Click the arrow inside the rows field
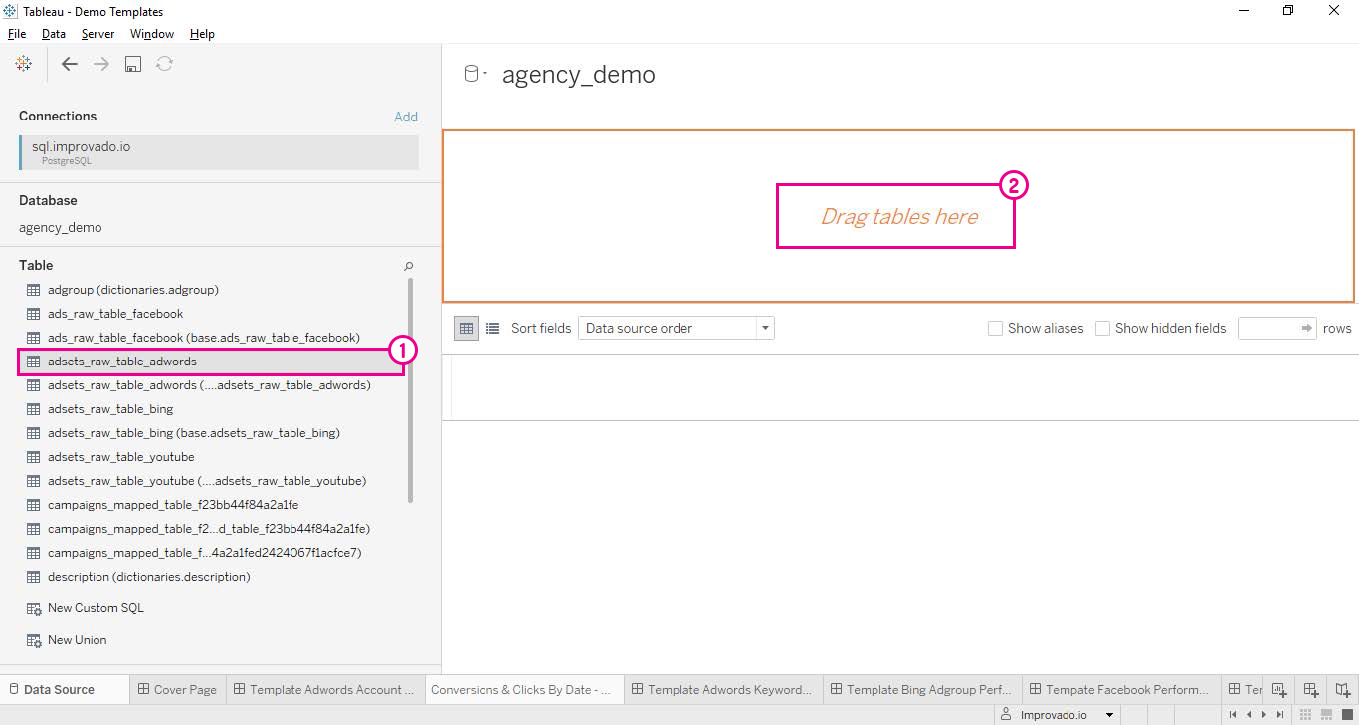Image resolution: width=1359 pixels, height=725 pixels. click(1306, 328)
